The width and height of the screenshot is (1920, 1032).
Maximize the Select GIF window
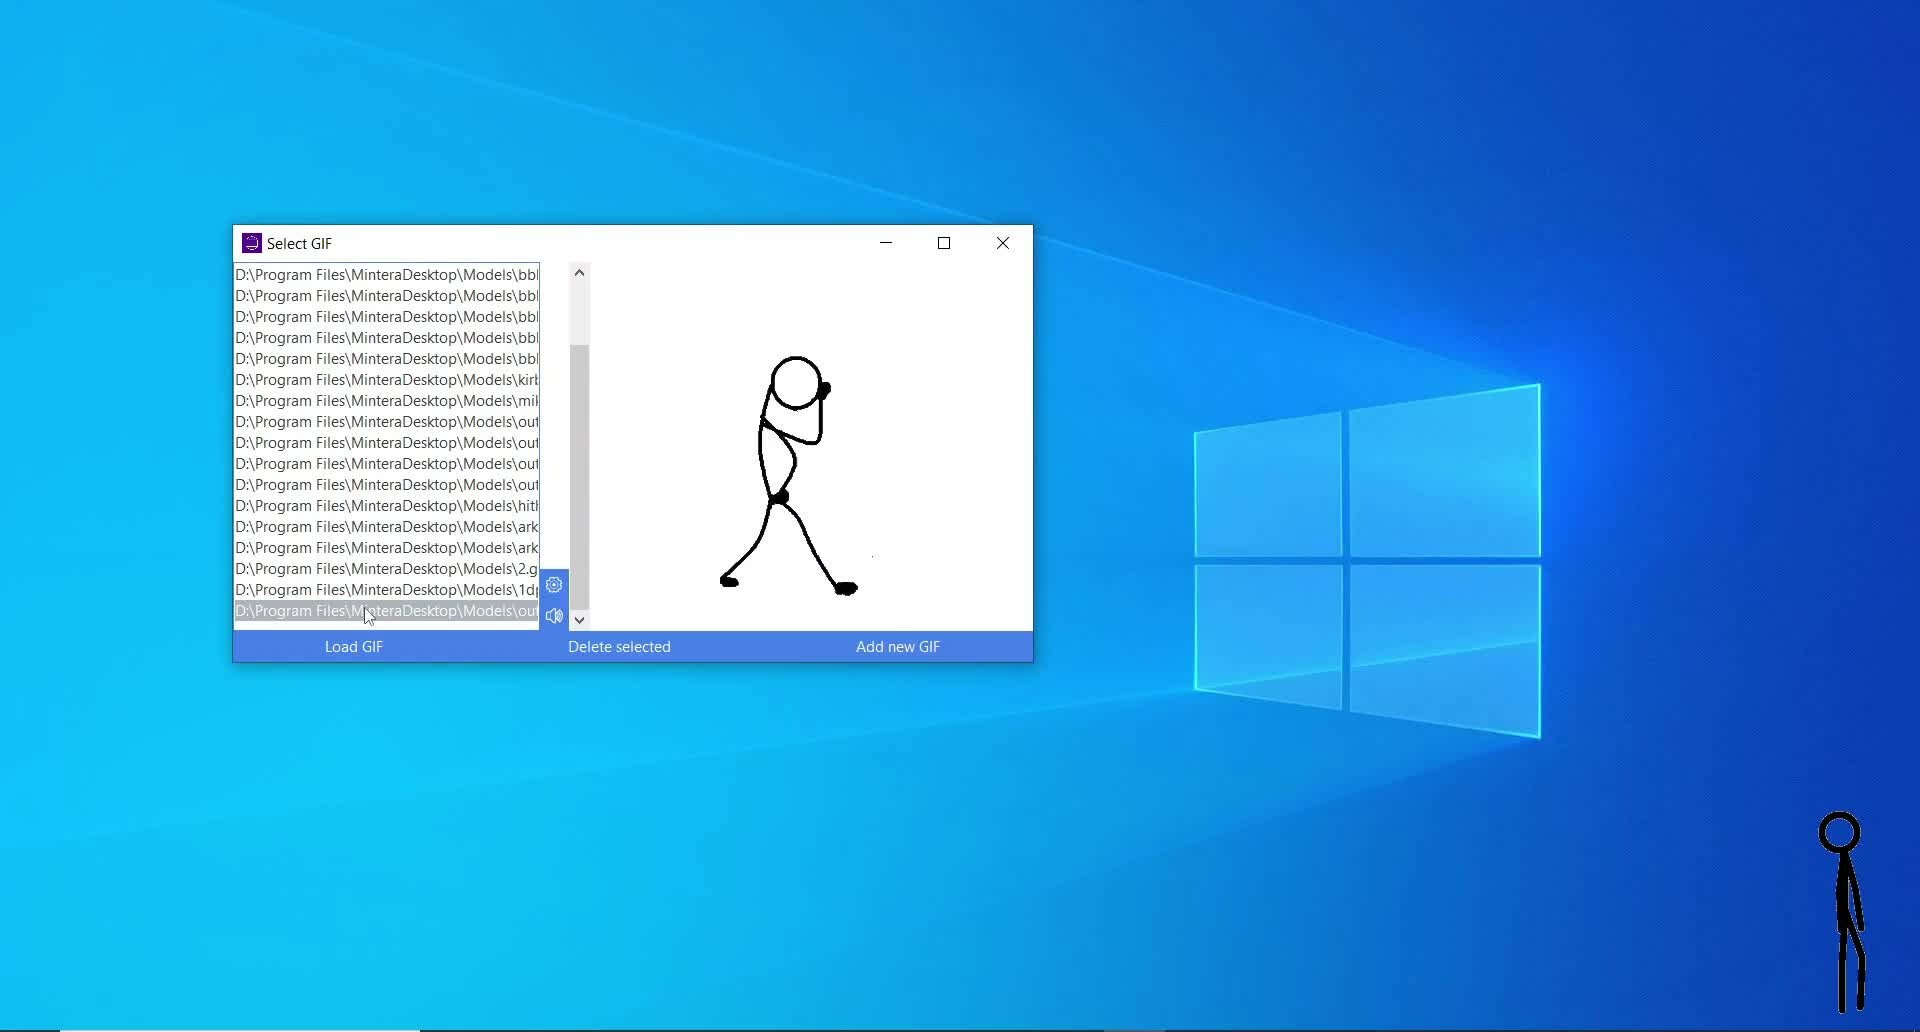pos(943,243)
